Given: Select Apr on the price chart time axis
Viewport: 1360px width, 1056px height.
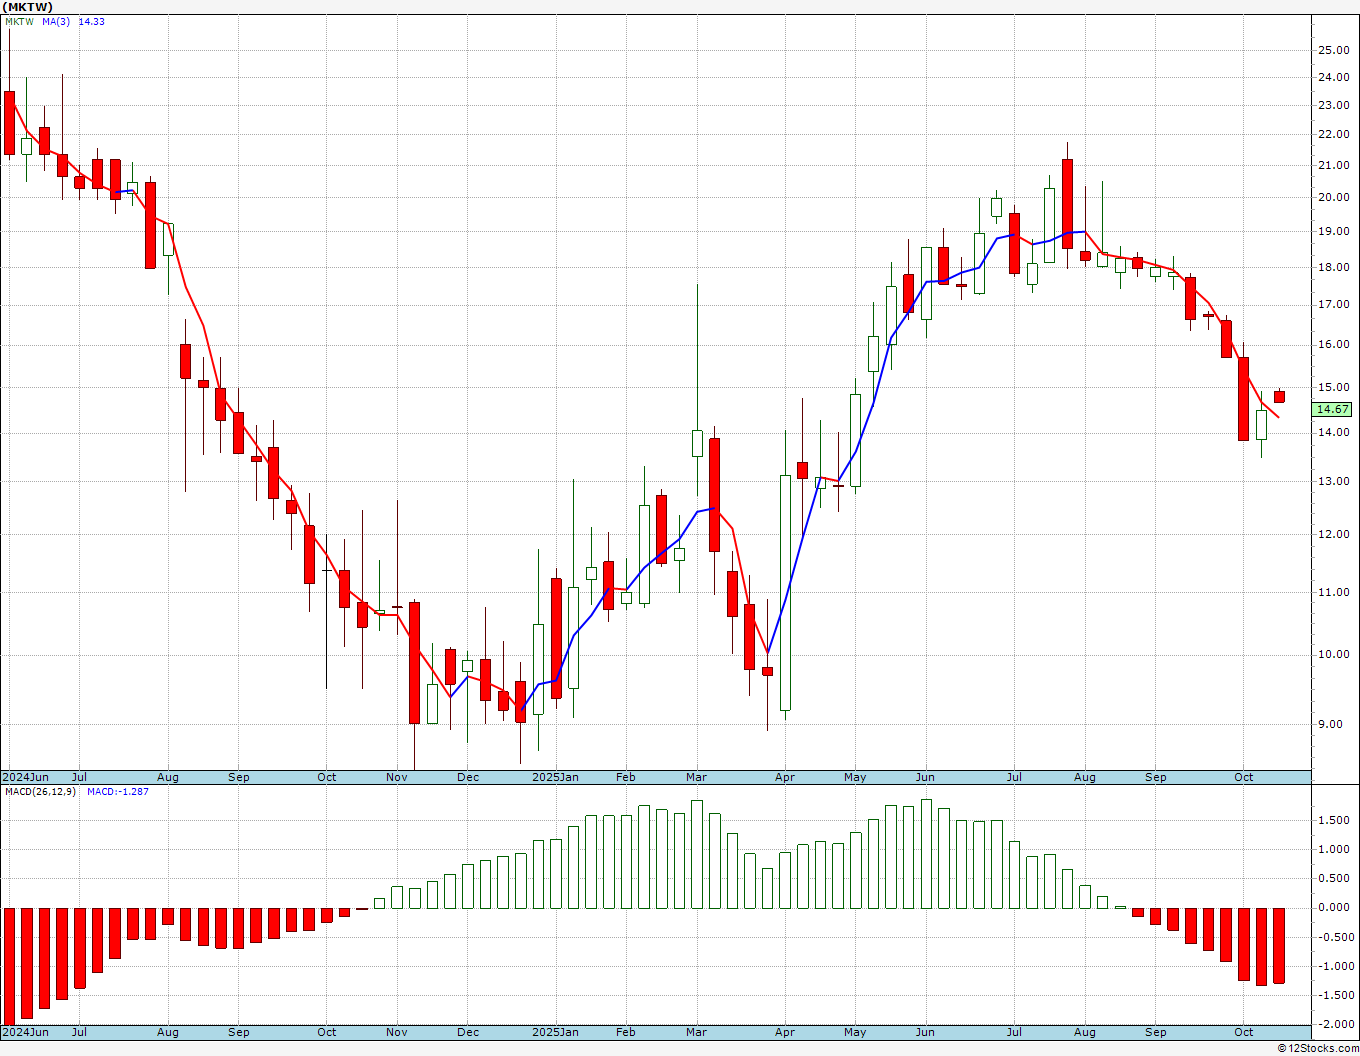Looking at the screenshot, I should 785,777.
